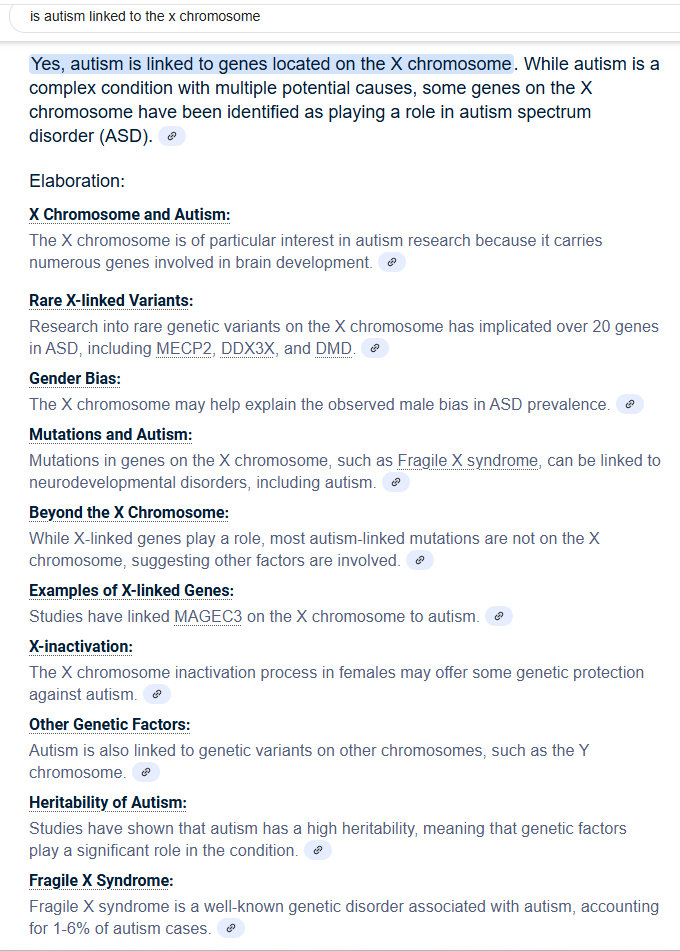The height and width of the screenshot is (951, 680).
Task: Click the DMD gene link
Action: pos(334,349)
